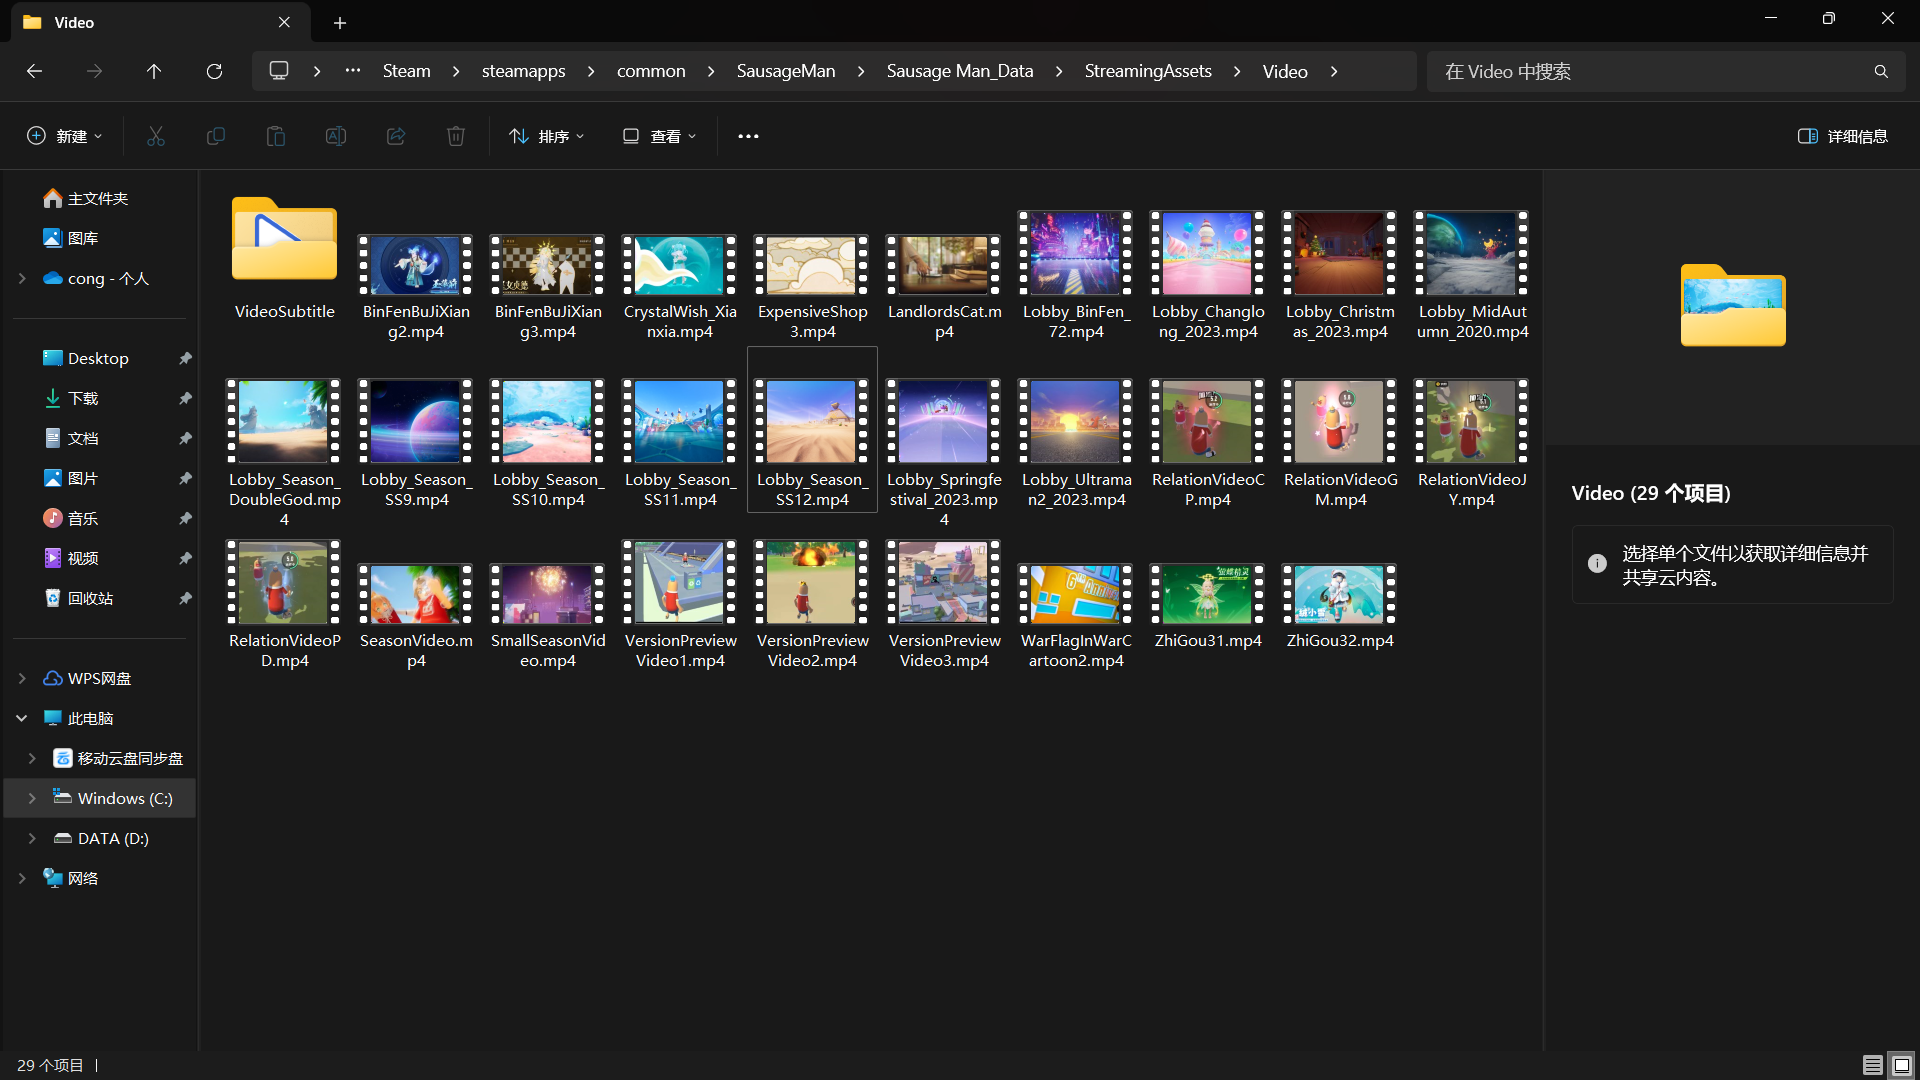Click the Rename icon in toolbar
Image resolution: width=1920 pixels, height=1080 pixels.
point(336,136)
